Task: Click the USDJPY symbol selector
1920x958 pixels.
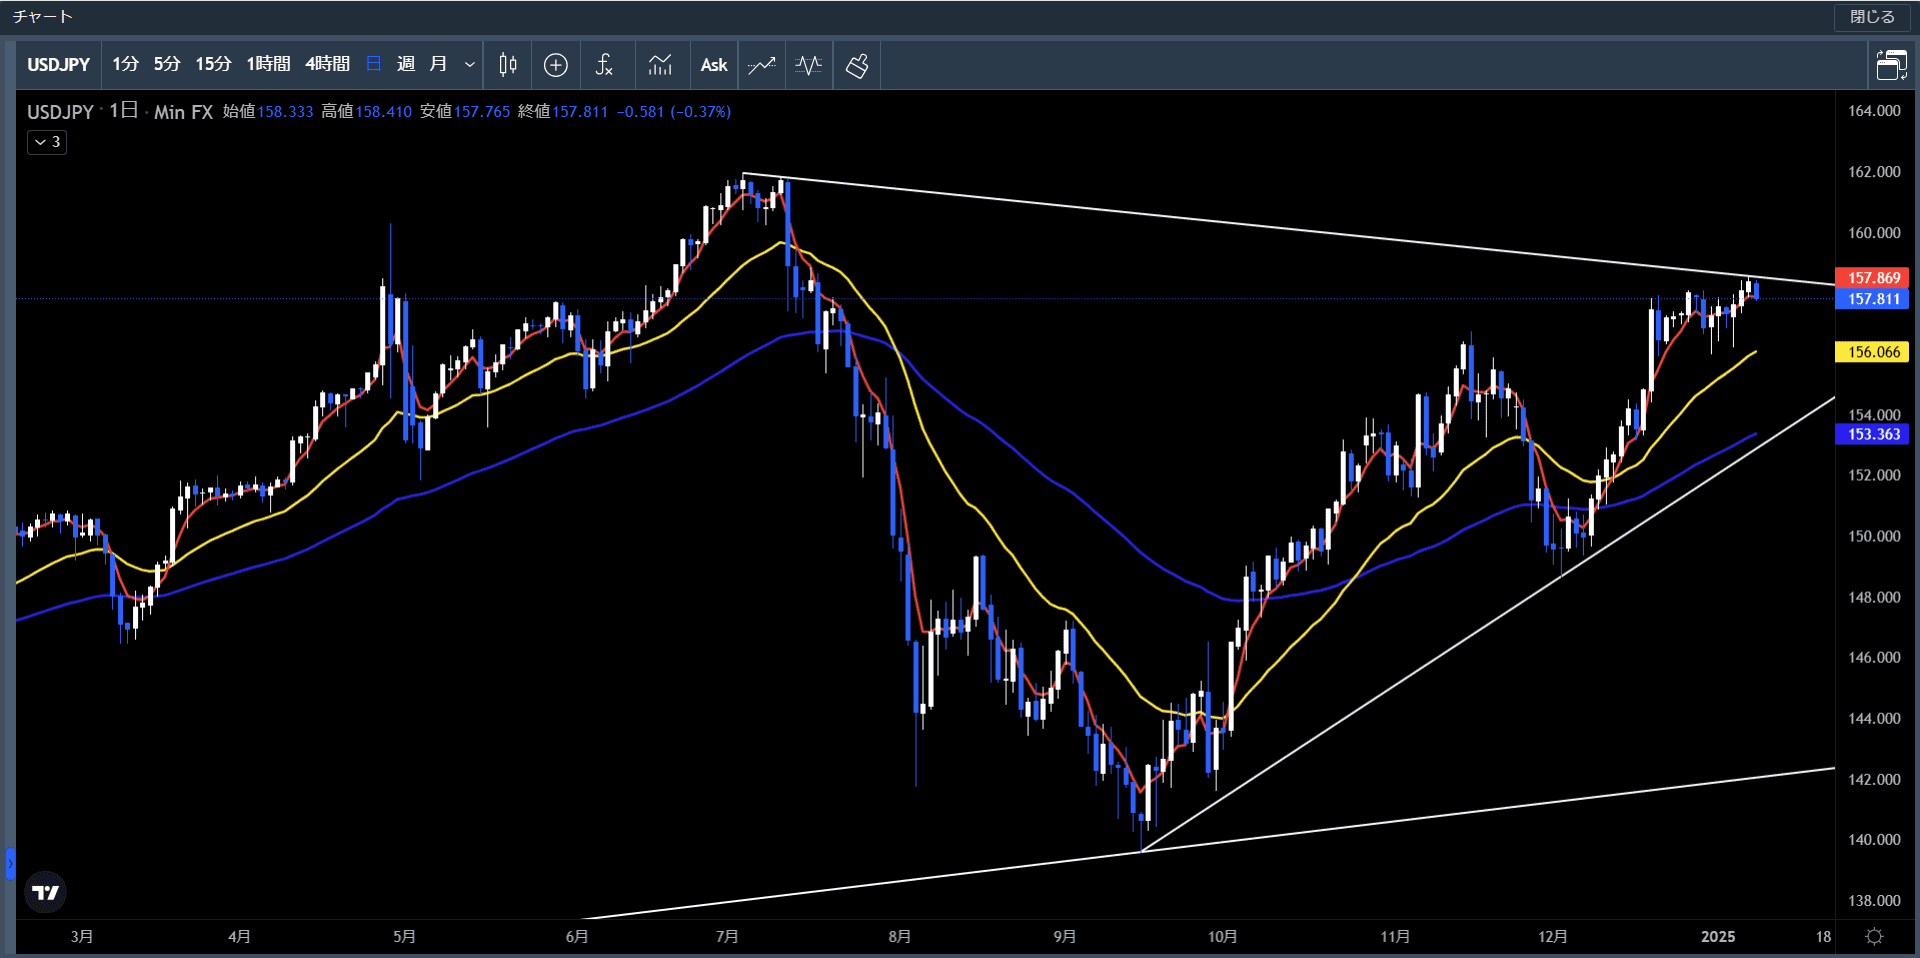Action: 58,65
